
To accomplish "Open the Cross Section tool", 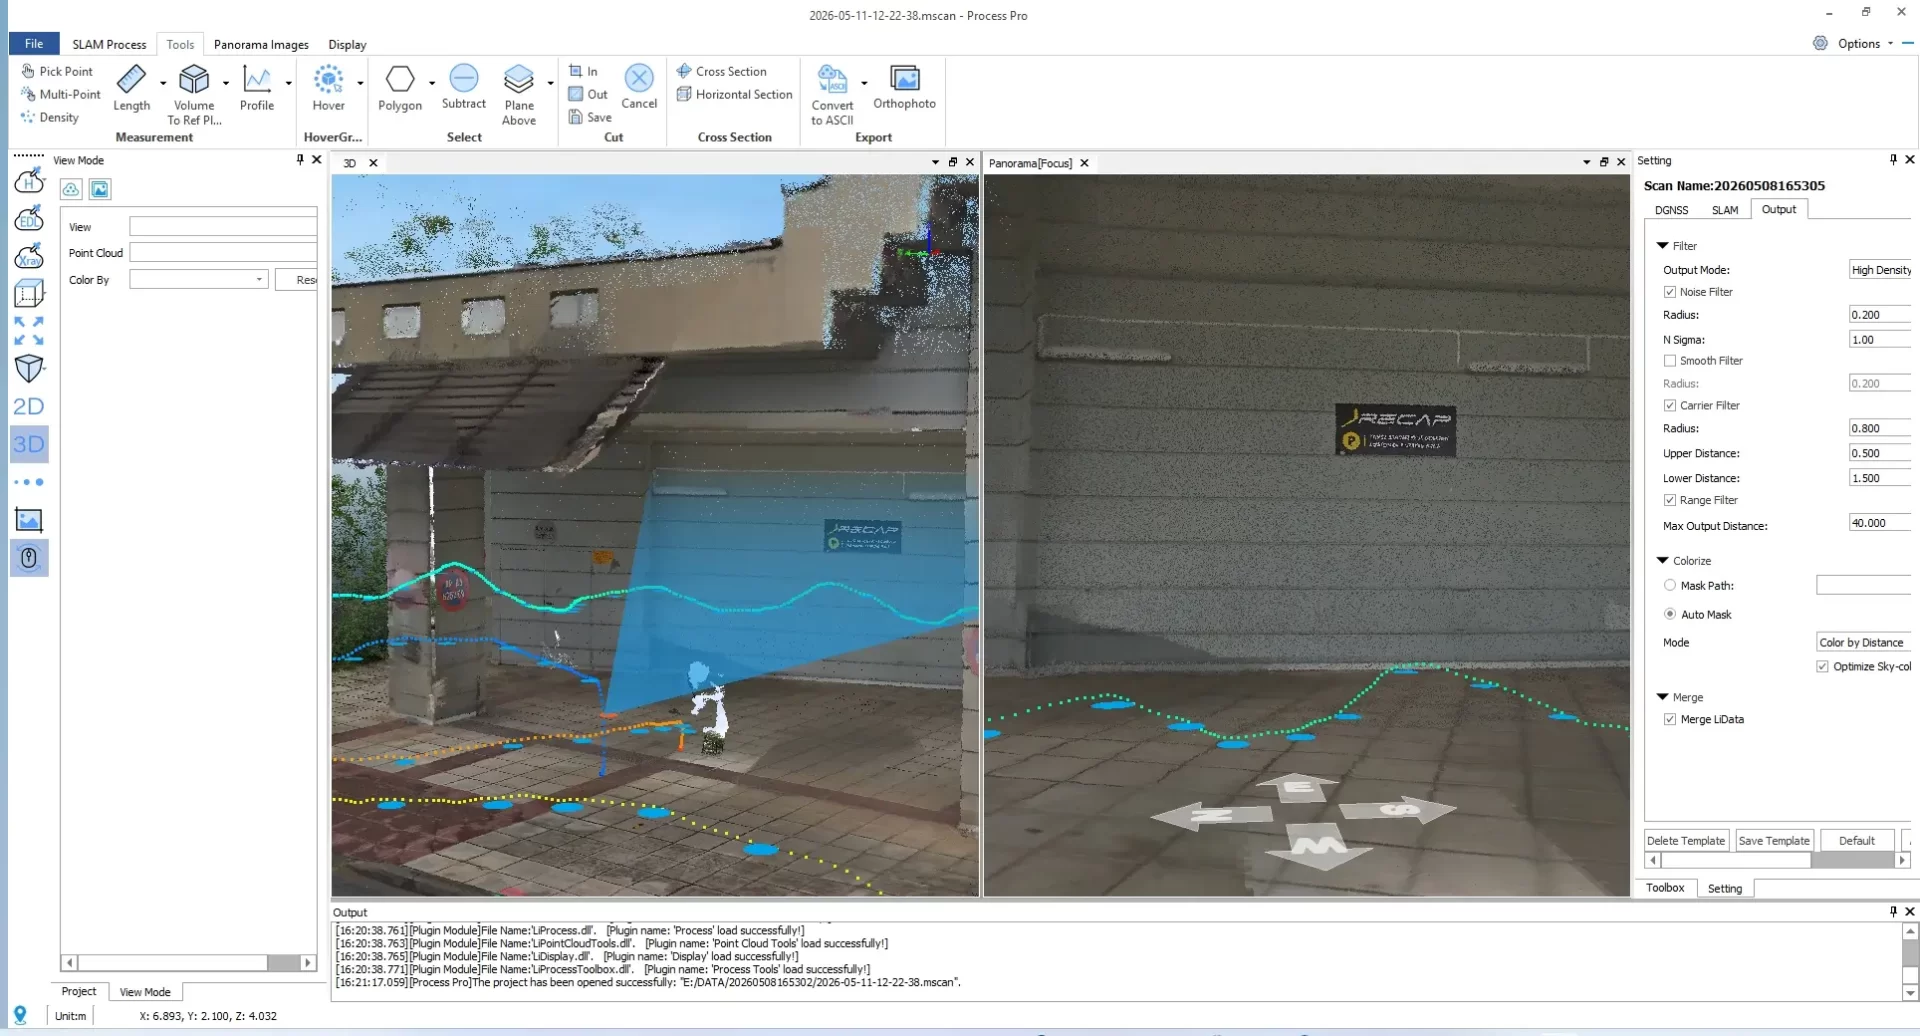I will pyautogui.click(x=722, y=71).
